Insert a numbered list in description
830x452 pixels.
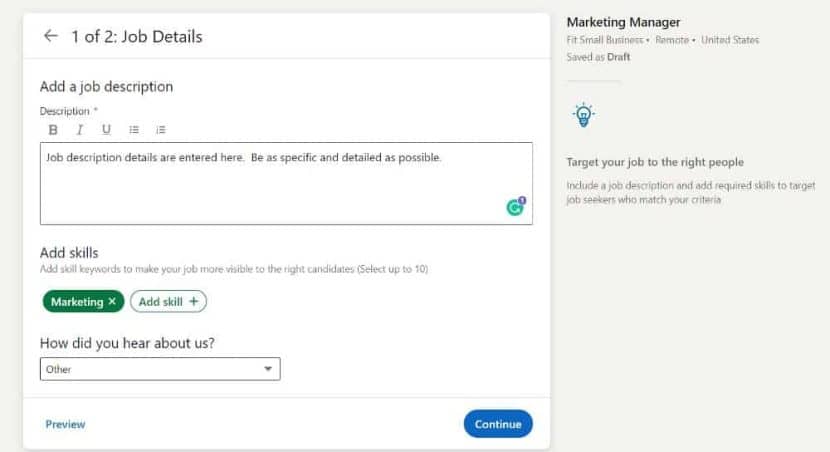161,130
